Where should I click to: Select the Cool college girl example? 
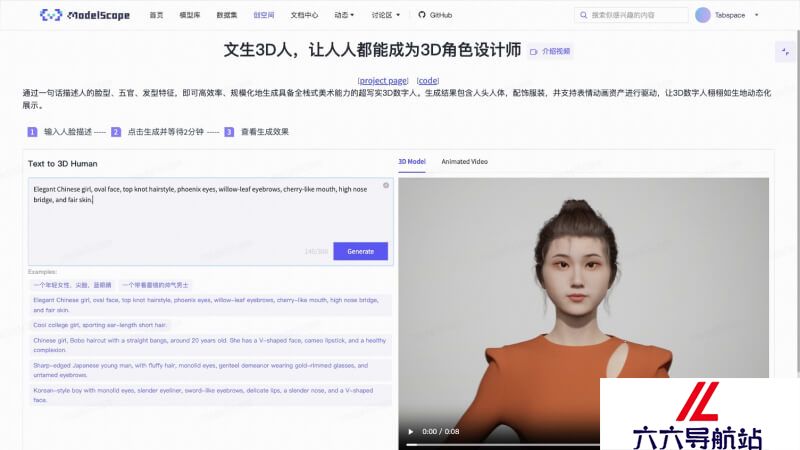[x=100, y=325]
